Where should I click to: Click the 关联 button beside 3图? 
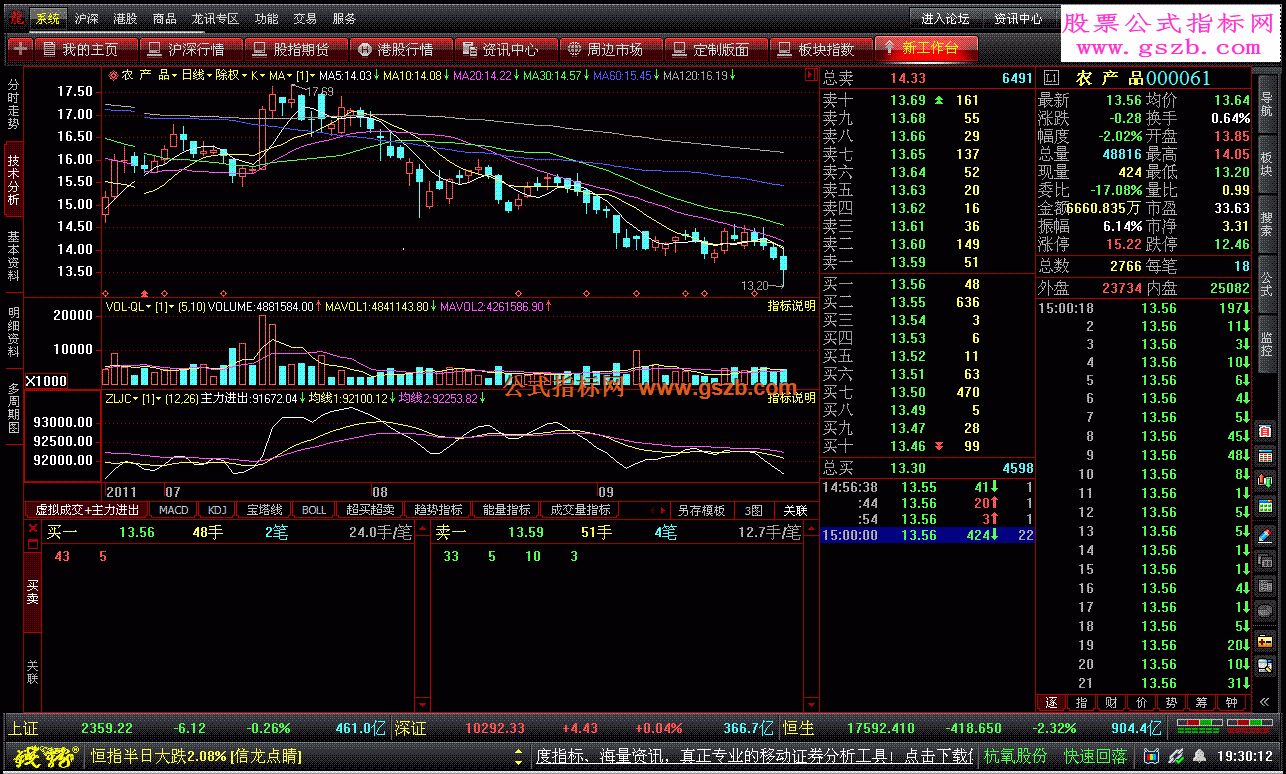pyautogui.click(x=795, y=510)
